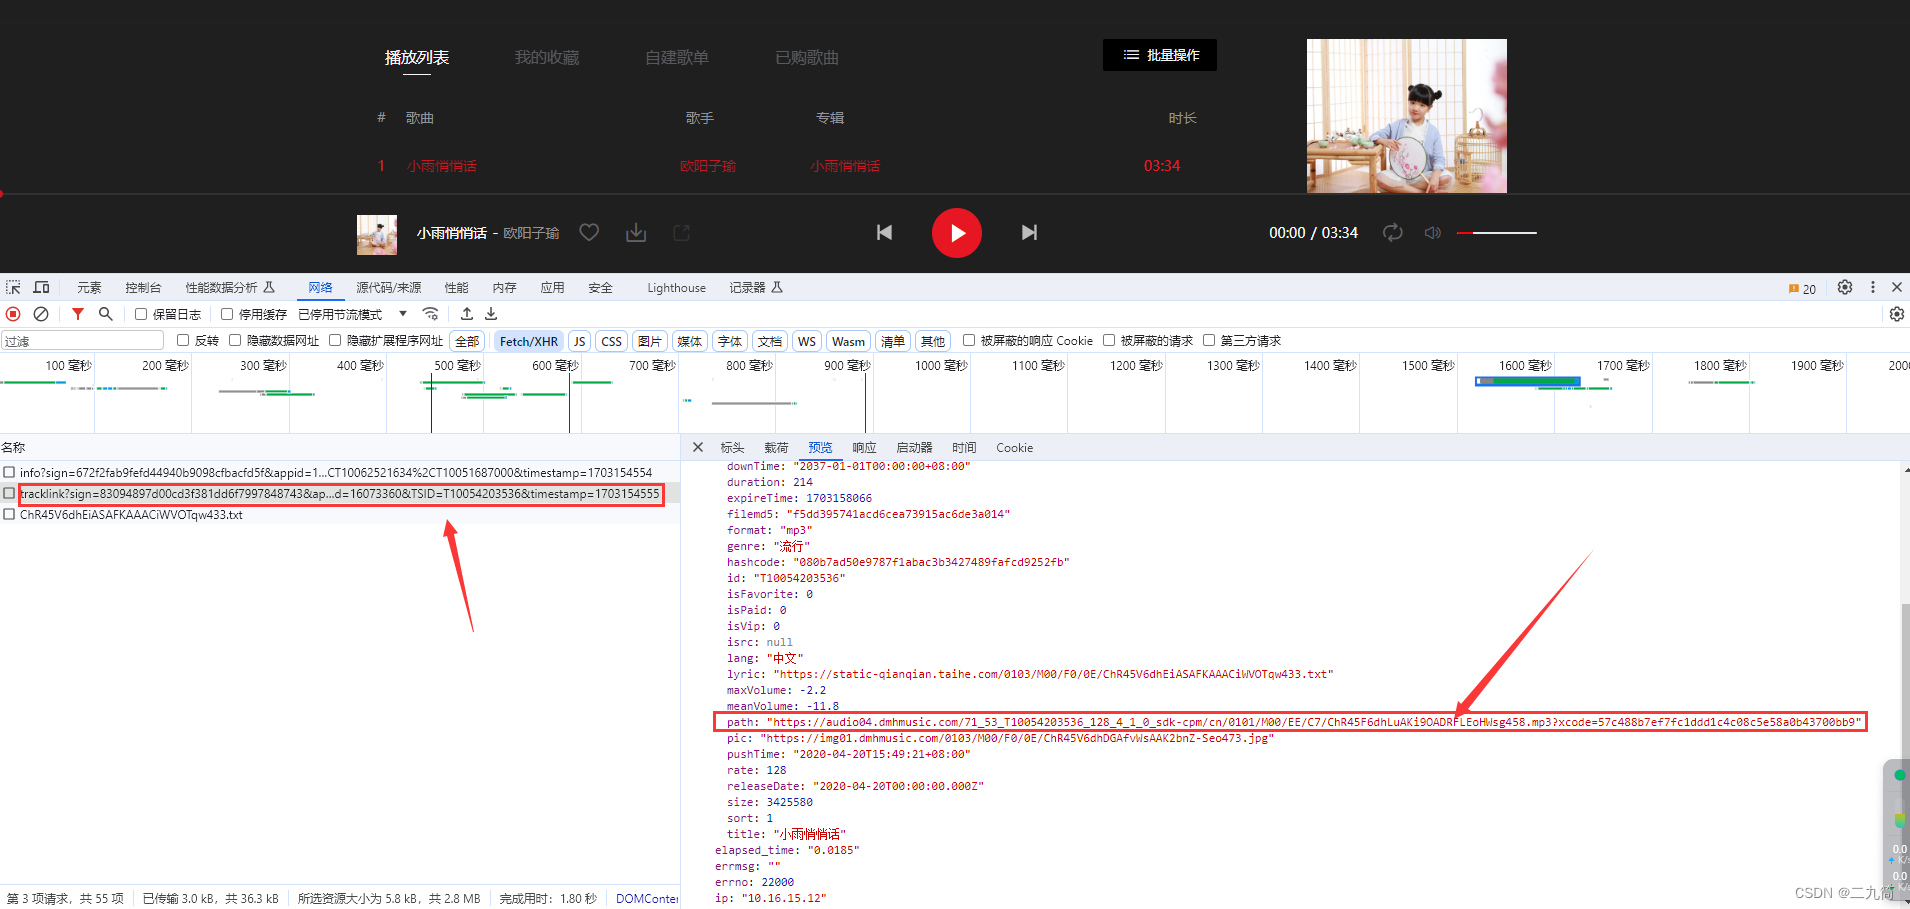Click the album 小雨悄悄话 in the playlist row
Viewport: 1910px width, 909px height.
(x=845, y=166)
